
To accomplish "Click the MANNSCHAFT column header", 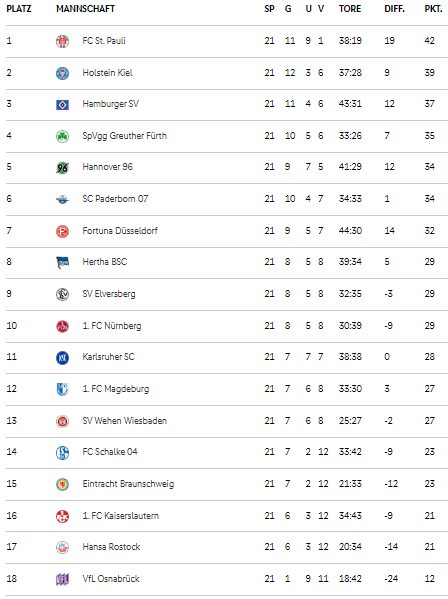I will point(85,8).
